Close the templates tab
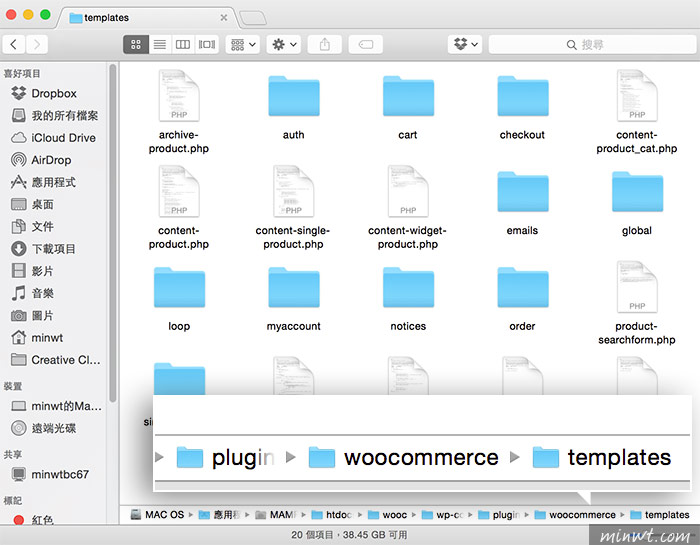This screenshot has height=545, width=700. 224,18
